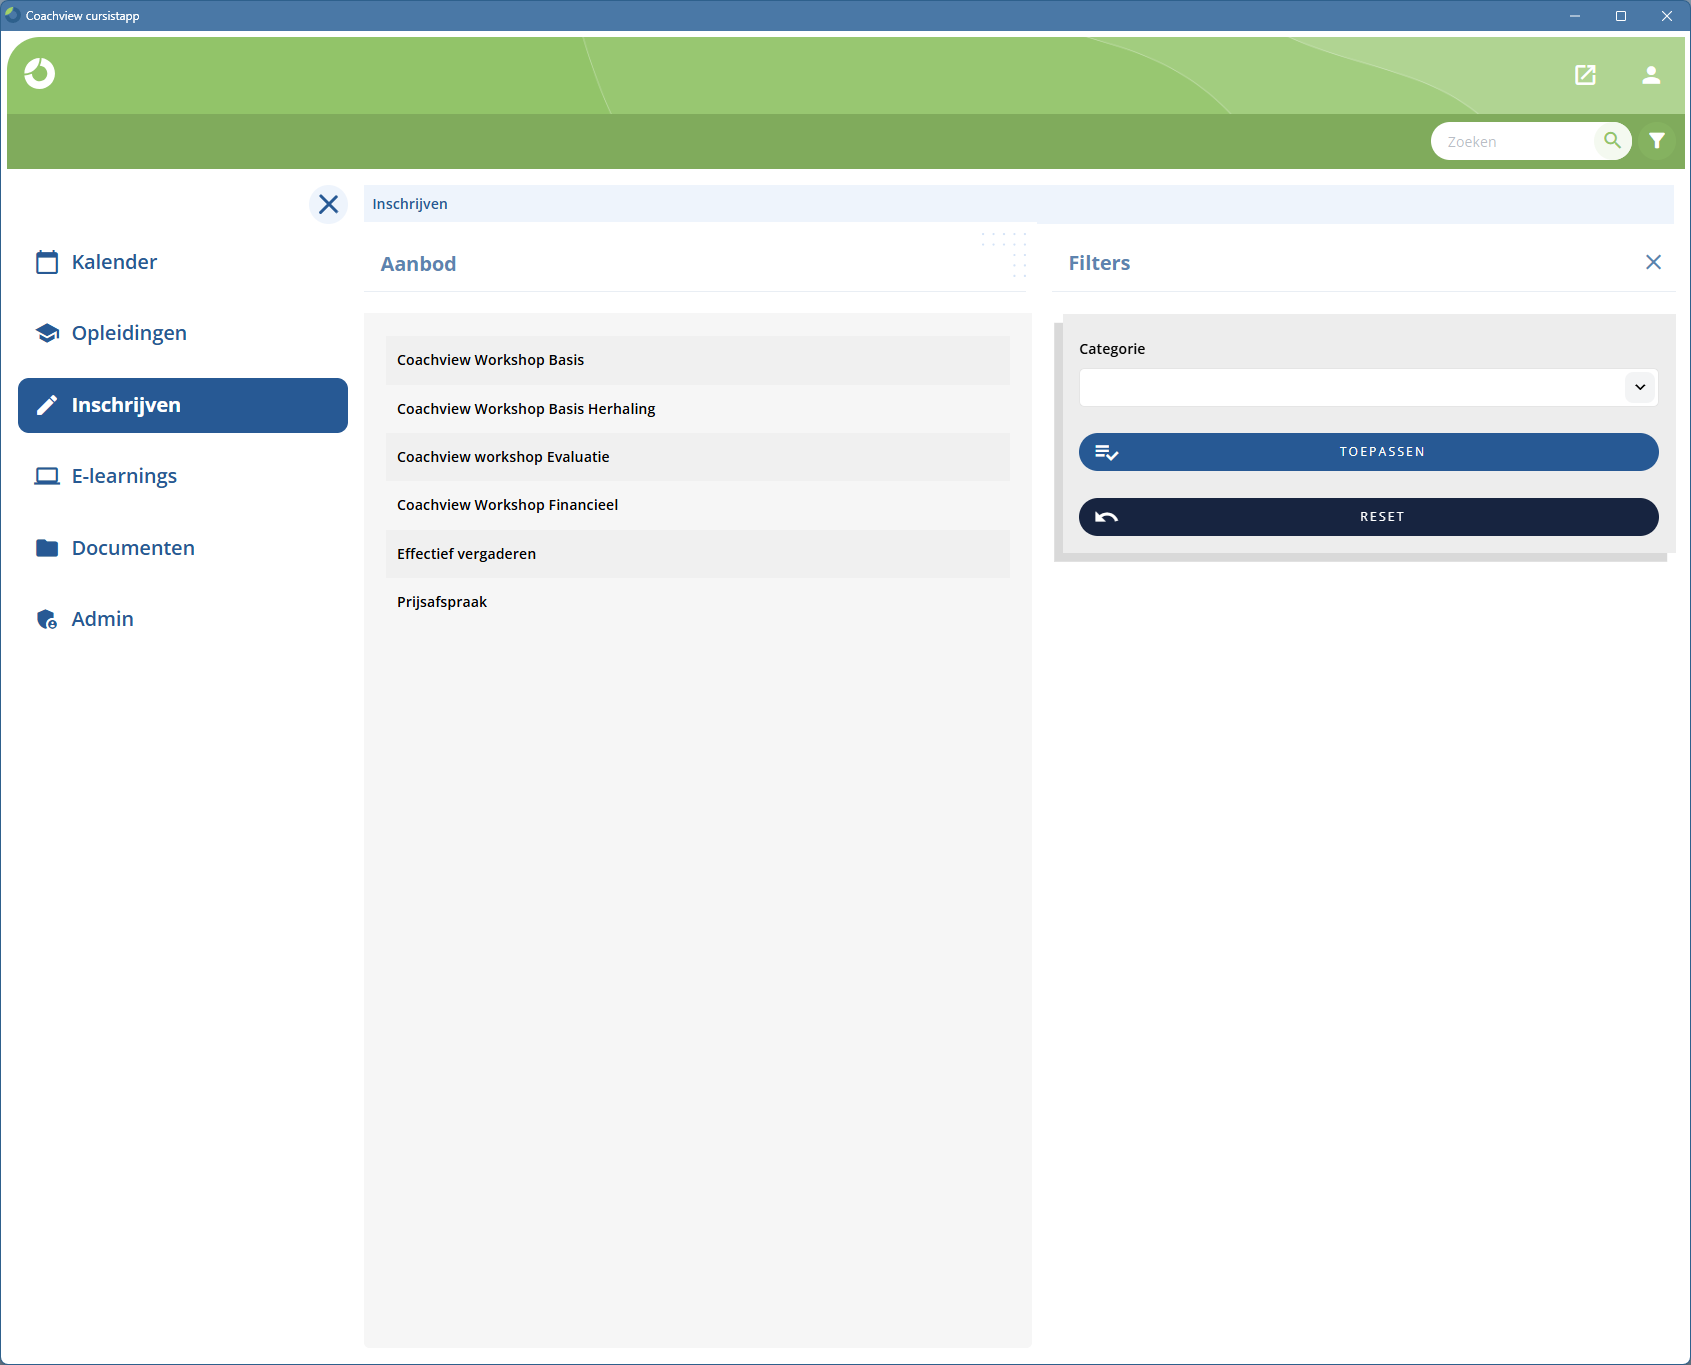Go to Opleidingen in sidebar

pyautogui.click(x=183, y=333)
